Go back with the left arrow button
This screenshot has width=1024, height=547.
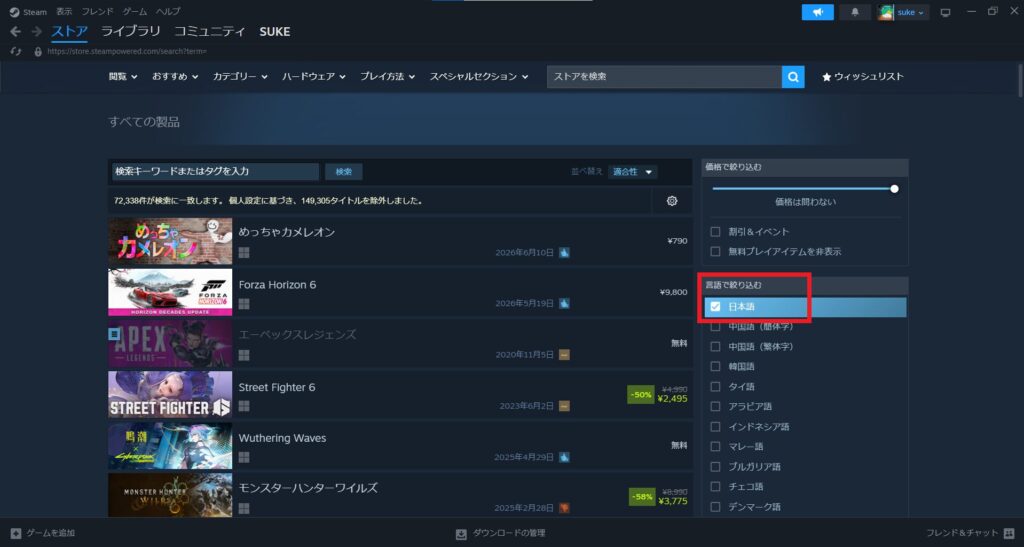(16, 31)
